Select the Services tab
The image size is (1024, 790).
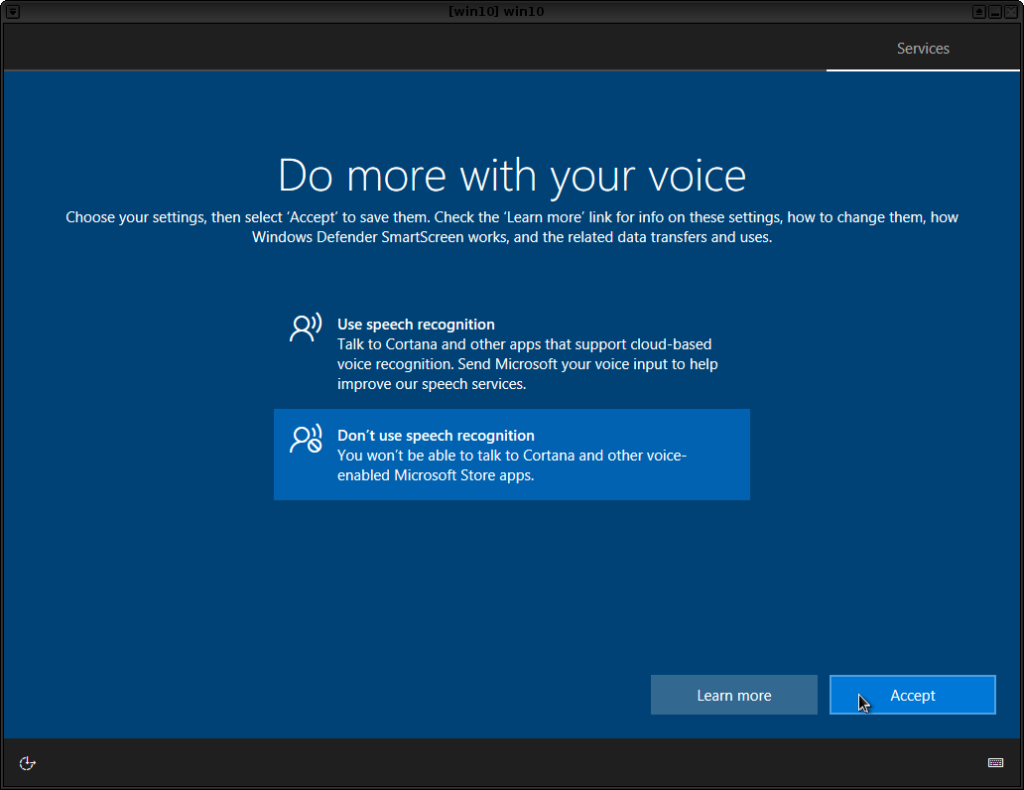point(923,48)
